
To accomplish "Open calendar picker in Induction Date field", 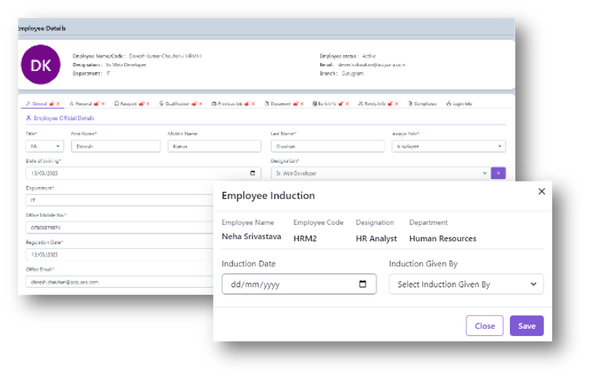I will point(362,284).
